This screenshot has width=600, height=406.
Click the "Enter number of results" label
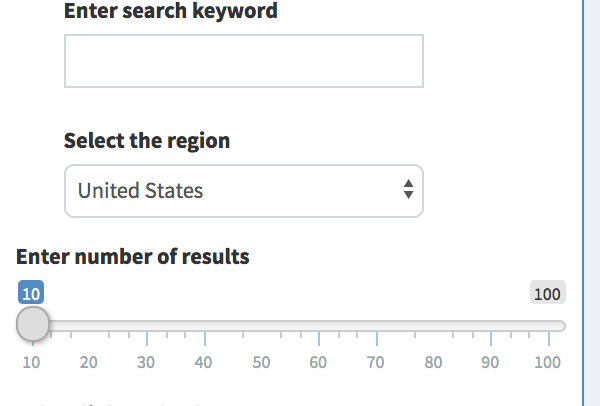pos(133,256)
